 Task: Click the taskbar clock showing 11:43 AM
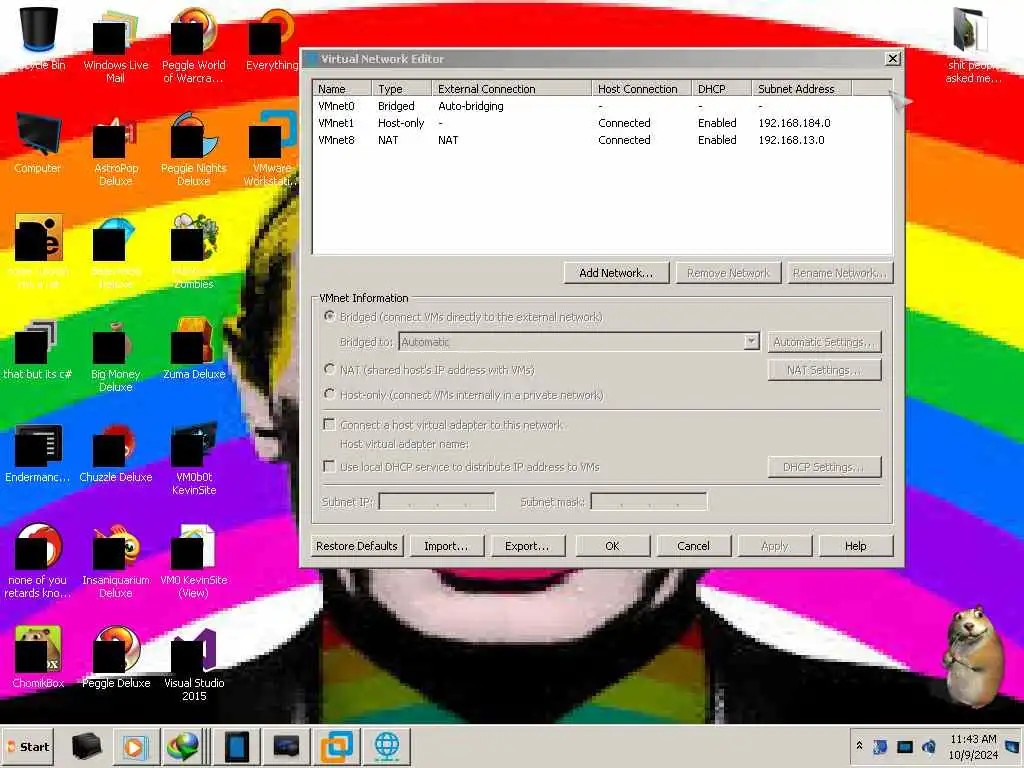click(973, 746)
